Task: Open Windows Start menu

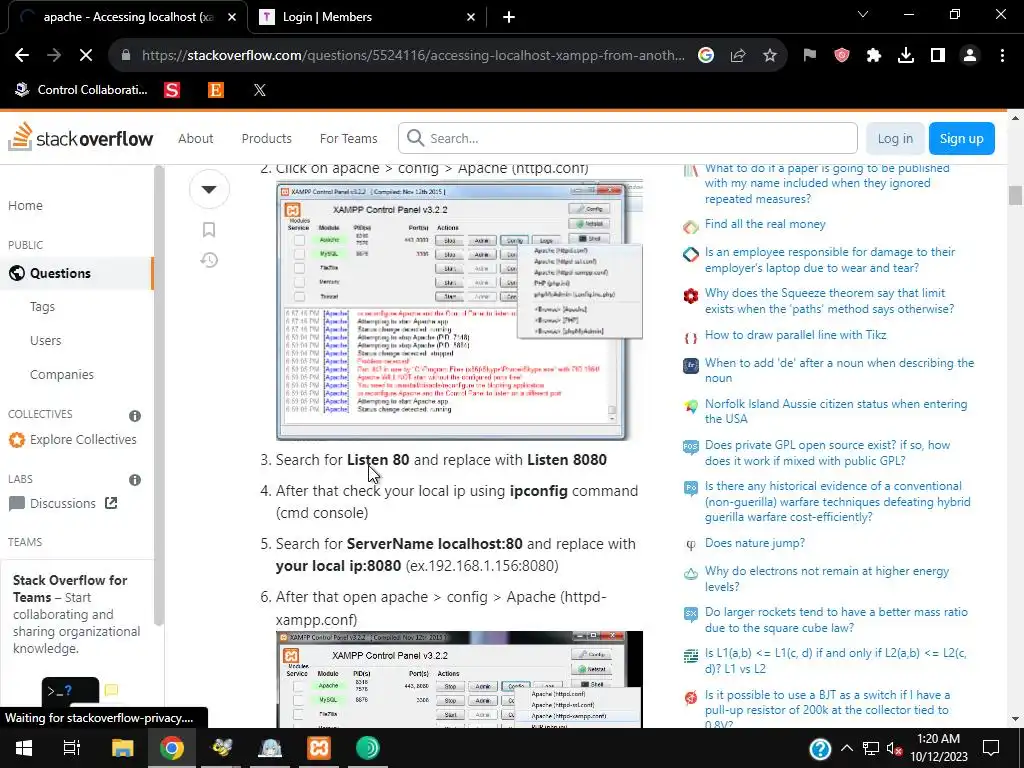Action: click(x=24, y=748)
